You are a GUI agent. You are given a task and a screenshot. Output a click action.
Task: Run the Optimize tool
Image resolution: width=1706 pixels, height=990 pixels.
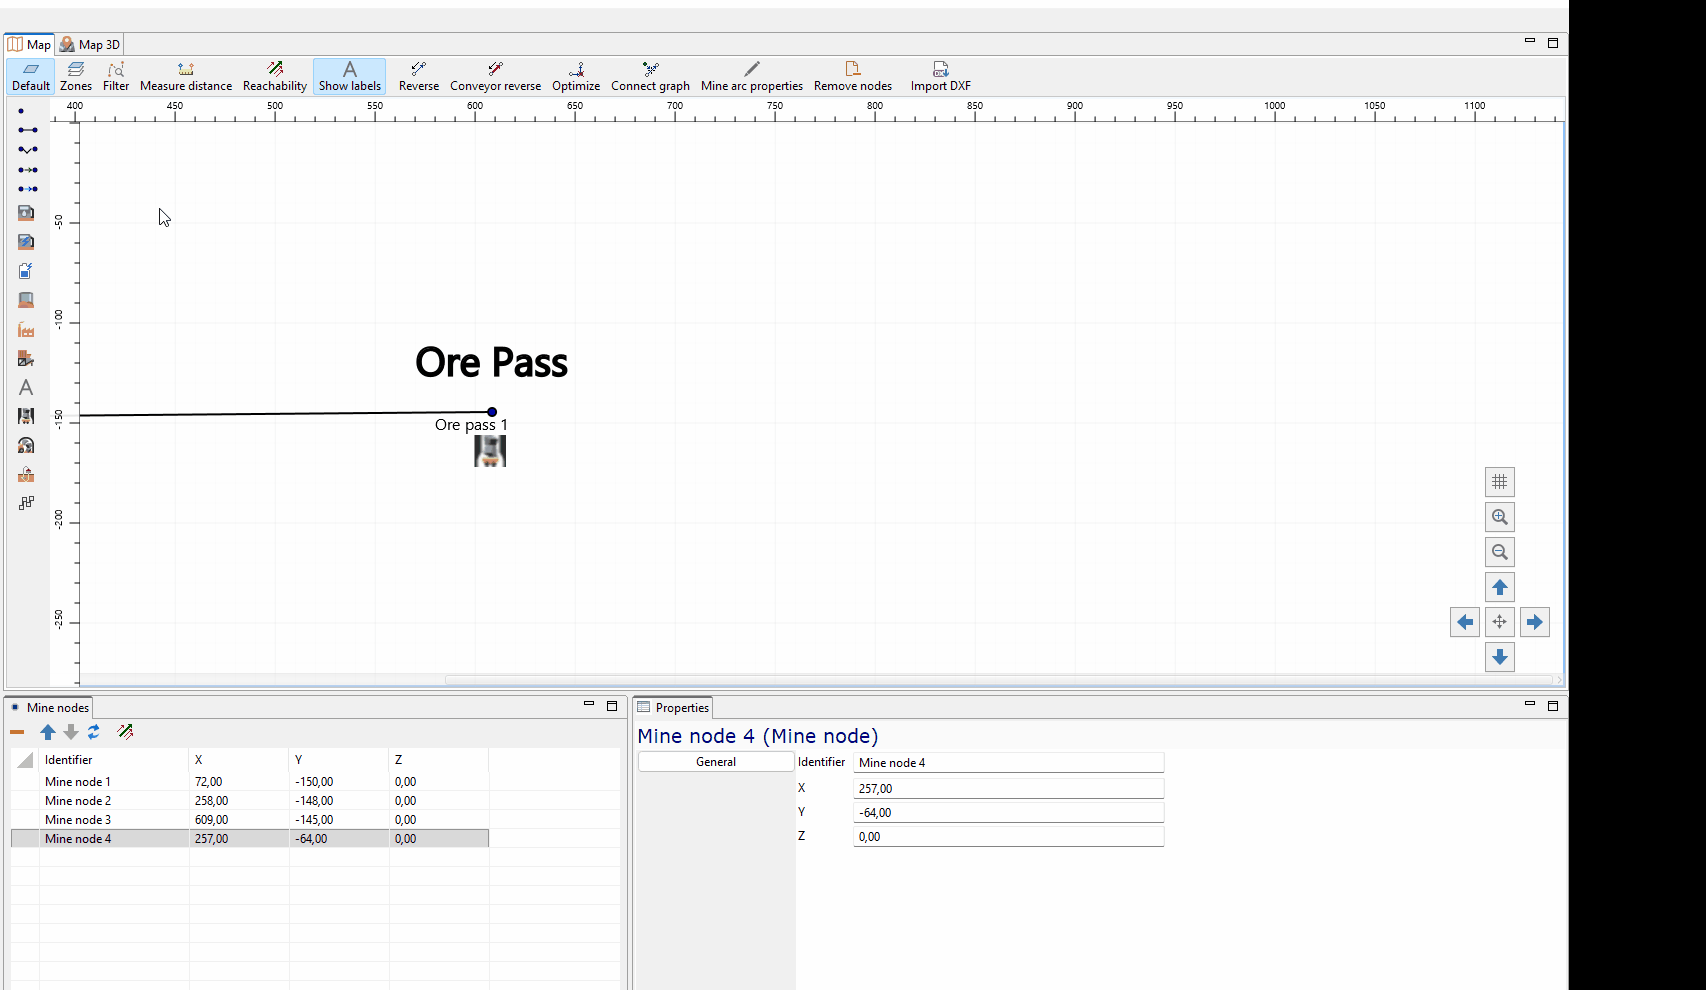576,76
